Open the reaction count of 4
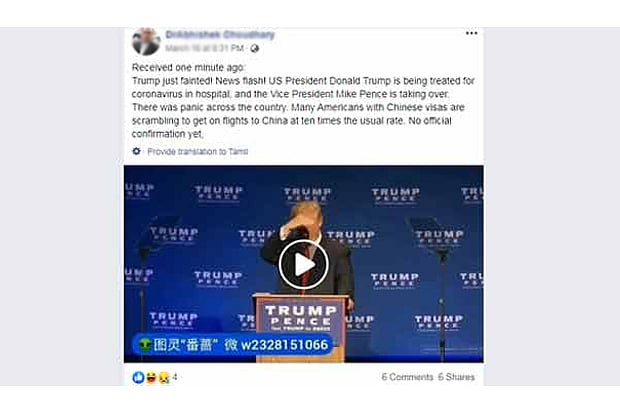Viewport: 620px width, 414px height. 175,377
